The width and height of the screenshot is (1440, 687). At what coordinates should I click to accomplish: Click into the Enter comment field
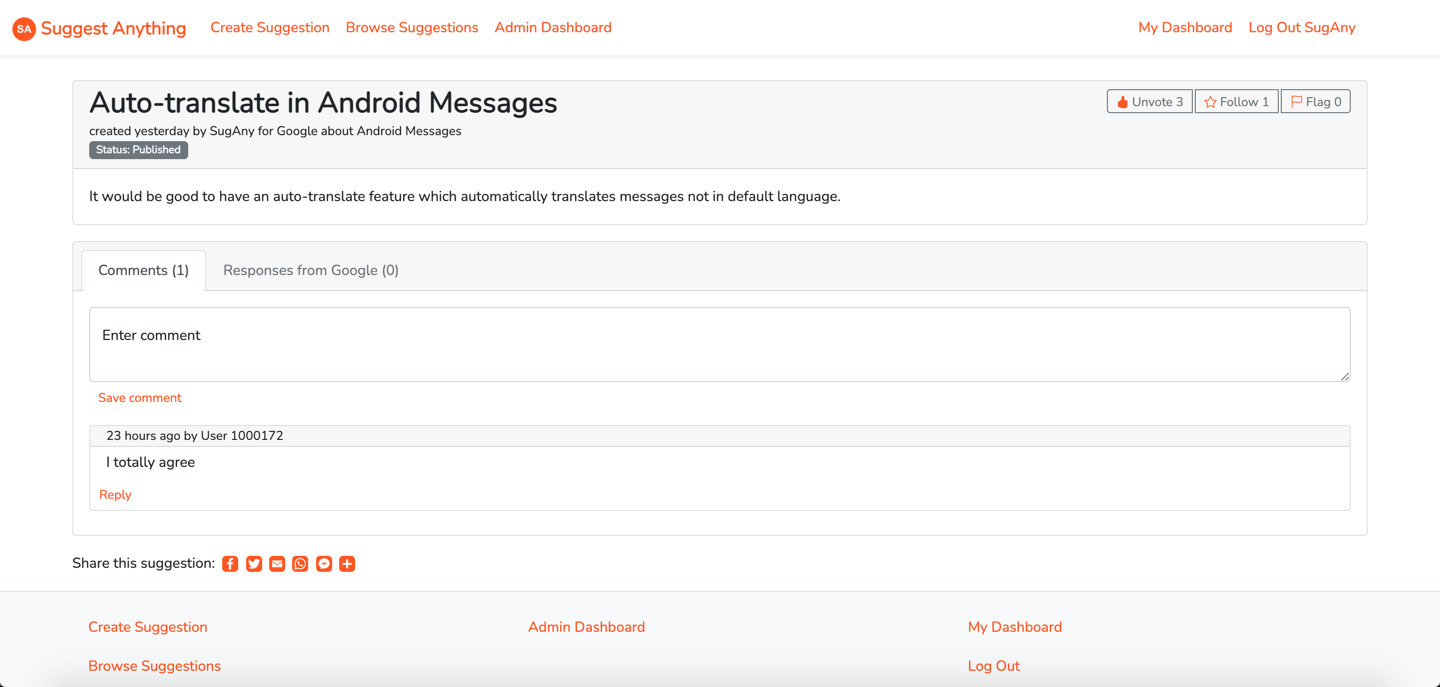[720, 344]
